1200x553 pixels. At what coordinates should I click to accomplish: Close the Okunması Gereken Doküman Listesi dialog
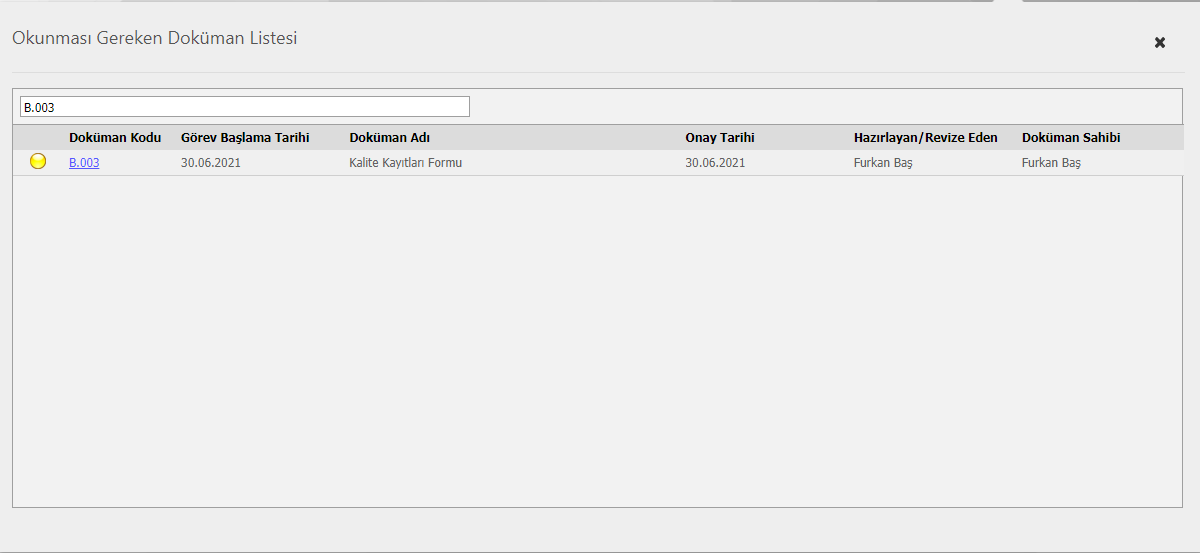[1160, 43]
